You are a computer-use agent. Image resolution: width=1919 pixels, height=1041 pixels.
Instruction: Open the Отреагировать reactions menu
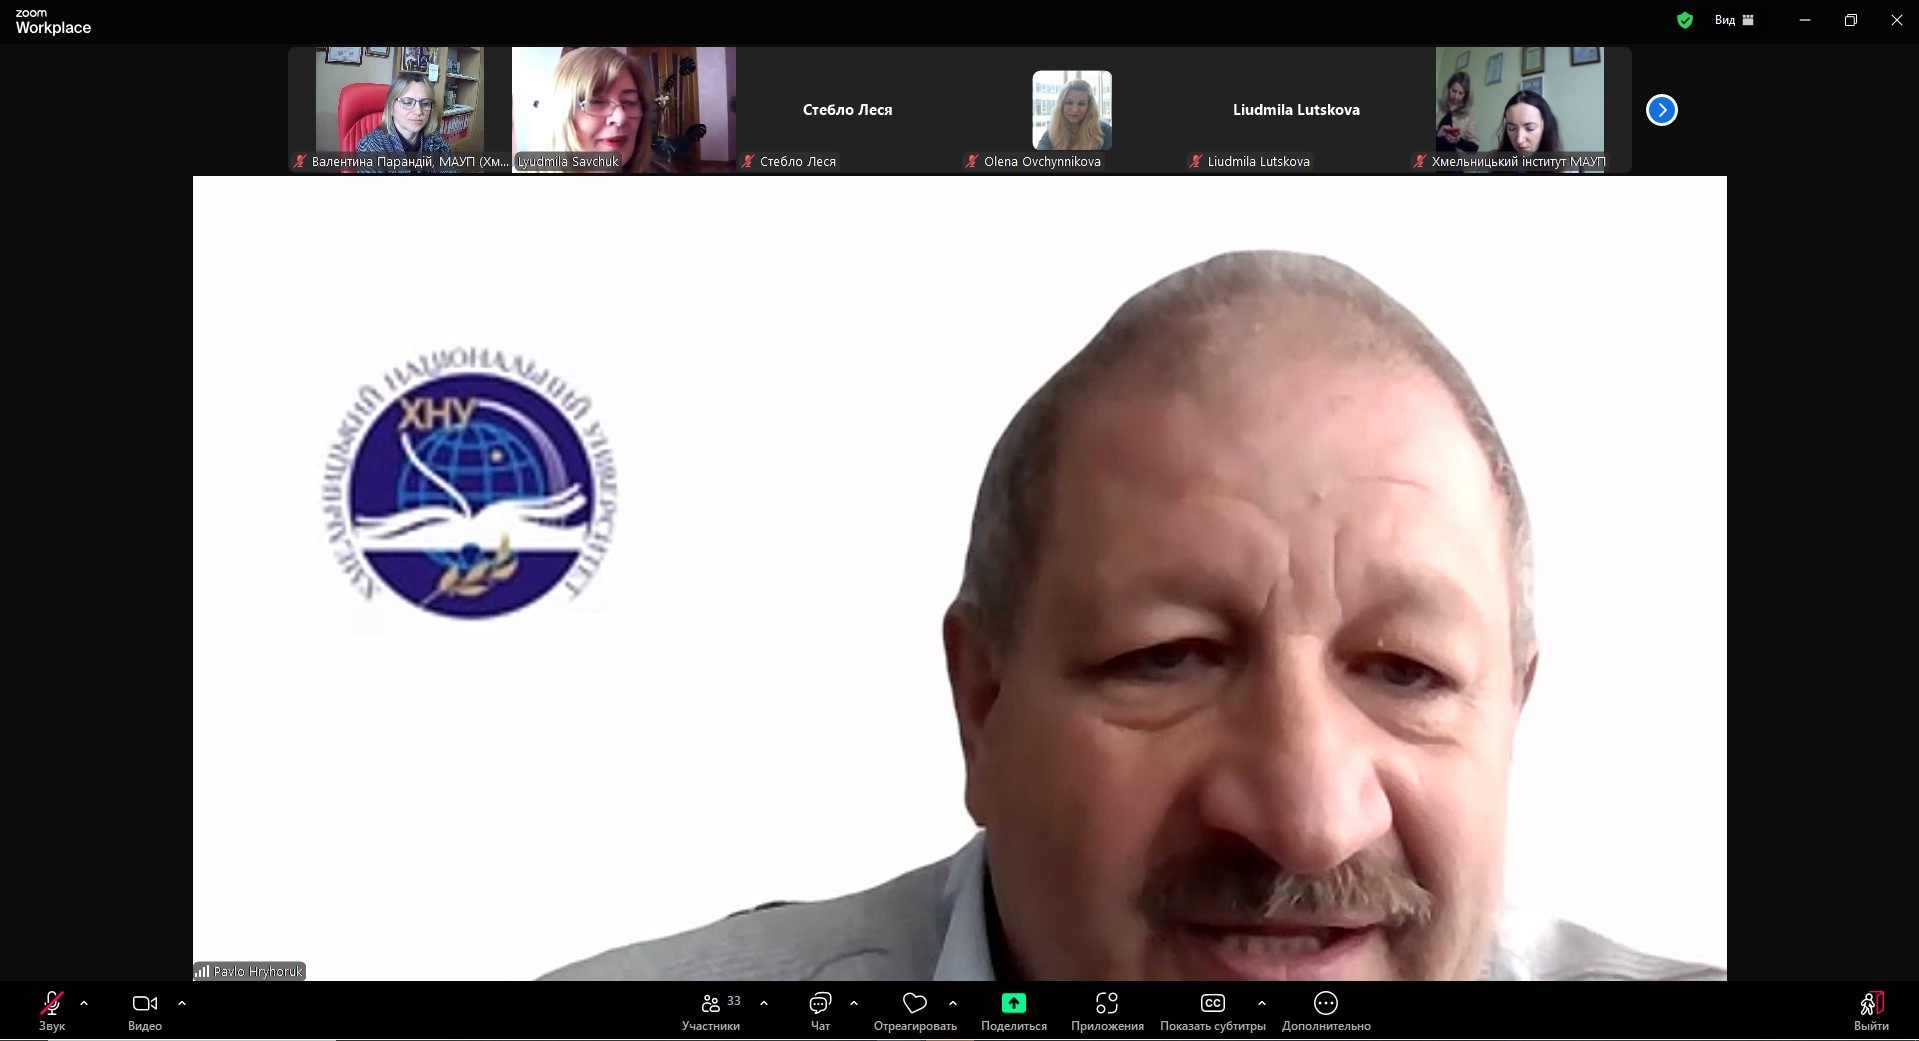(x=915, y=1010)
